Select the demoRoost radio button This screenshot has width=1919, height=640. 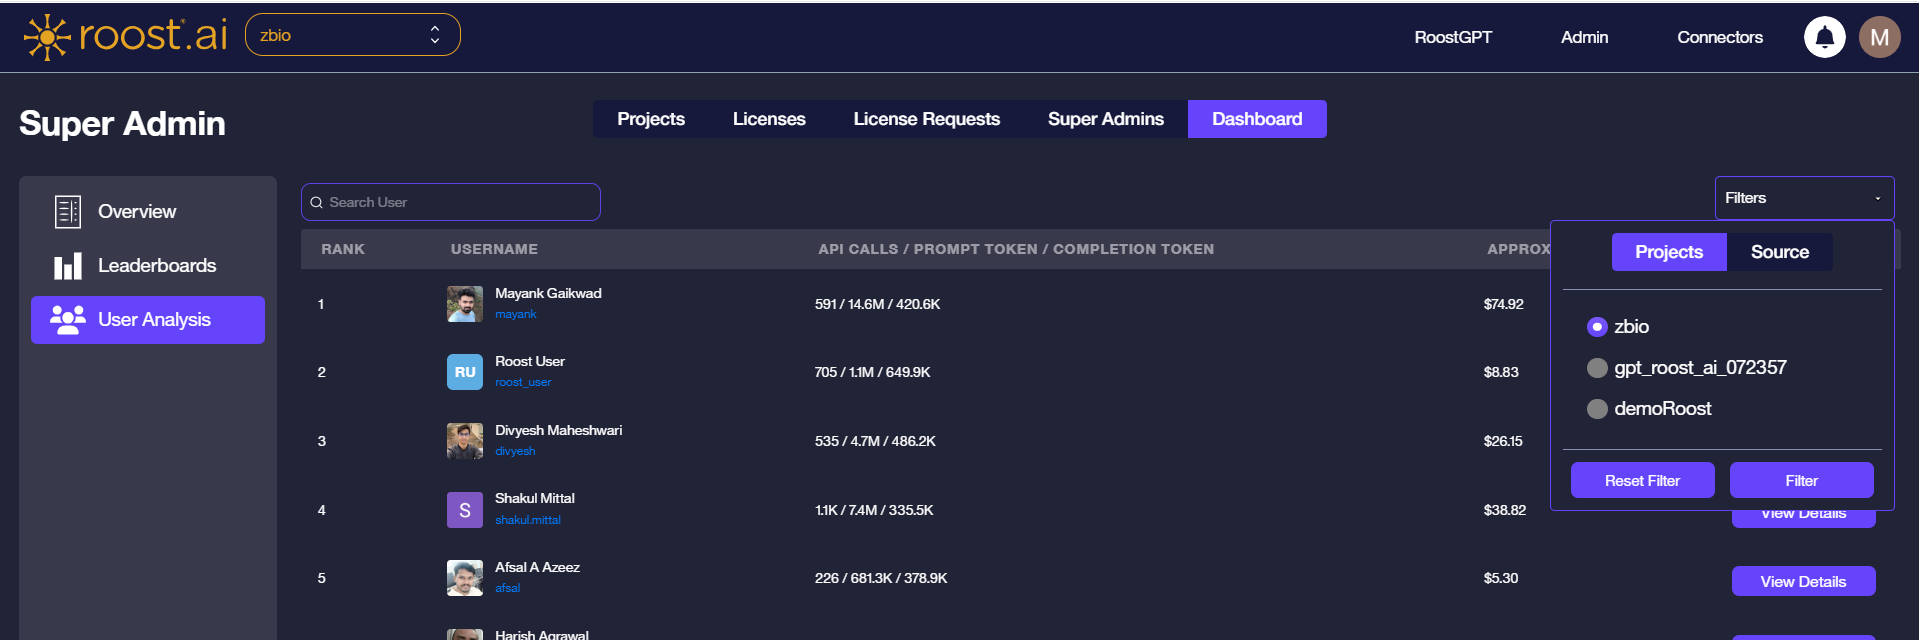coord(1597,409)
